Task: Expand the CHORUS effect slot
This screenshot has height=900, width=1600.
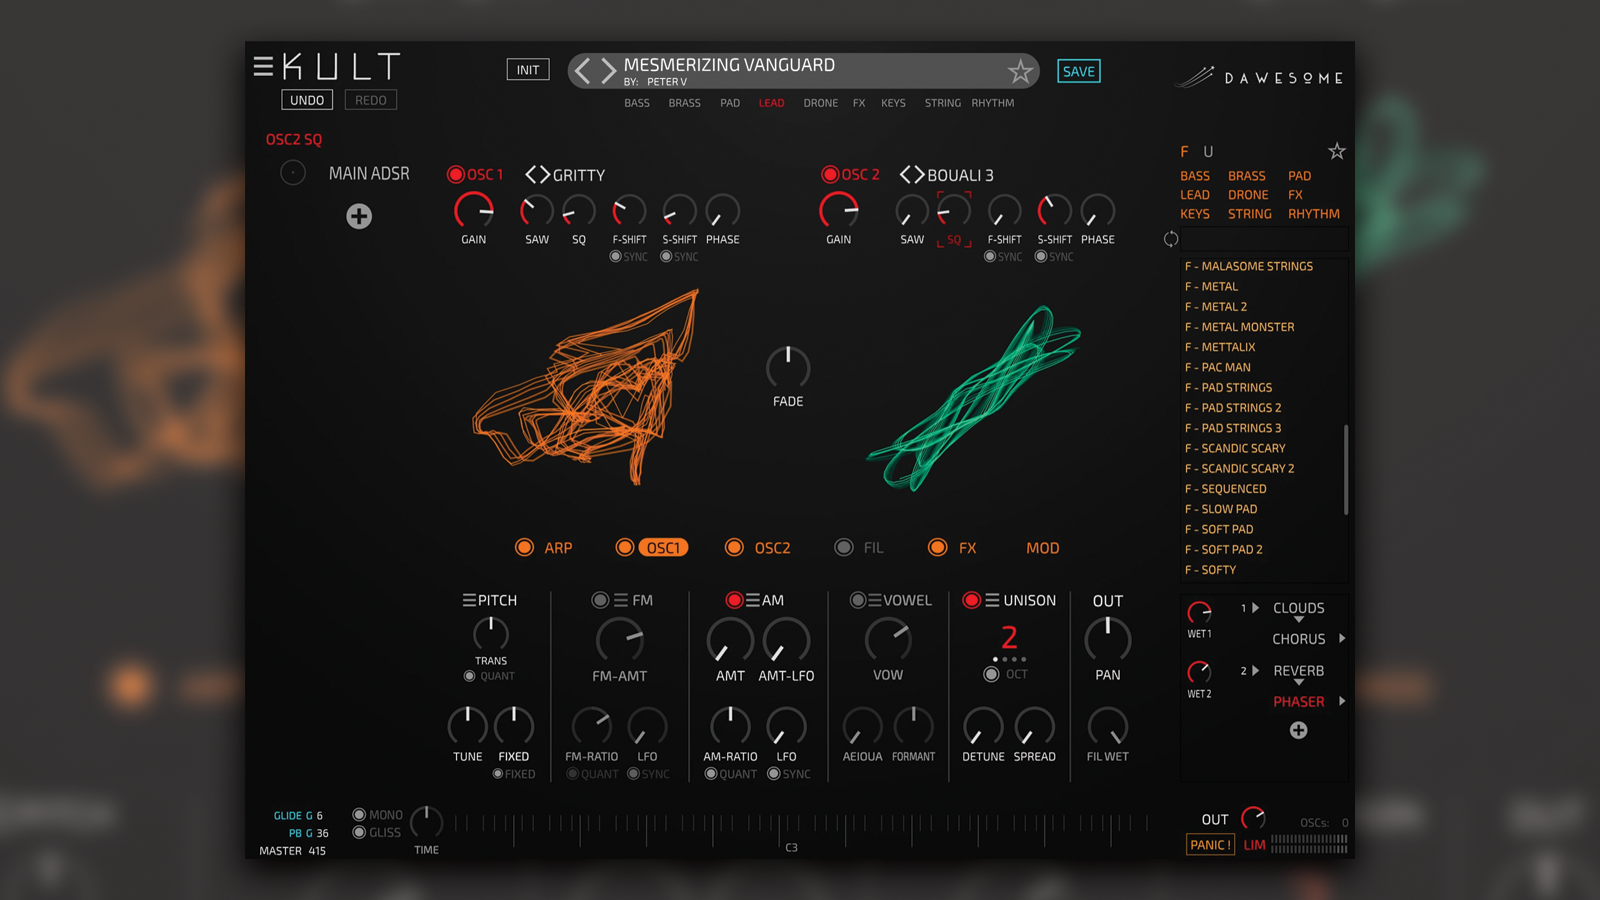Action: pyautogui.click(x=1341, y=638)
